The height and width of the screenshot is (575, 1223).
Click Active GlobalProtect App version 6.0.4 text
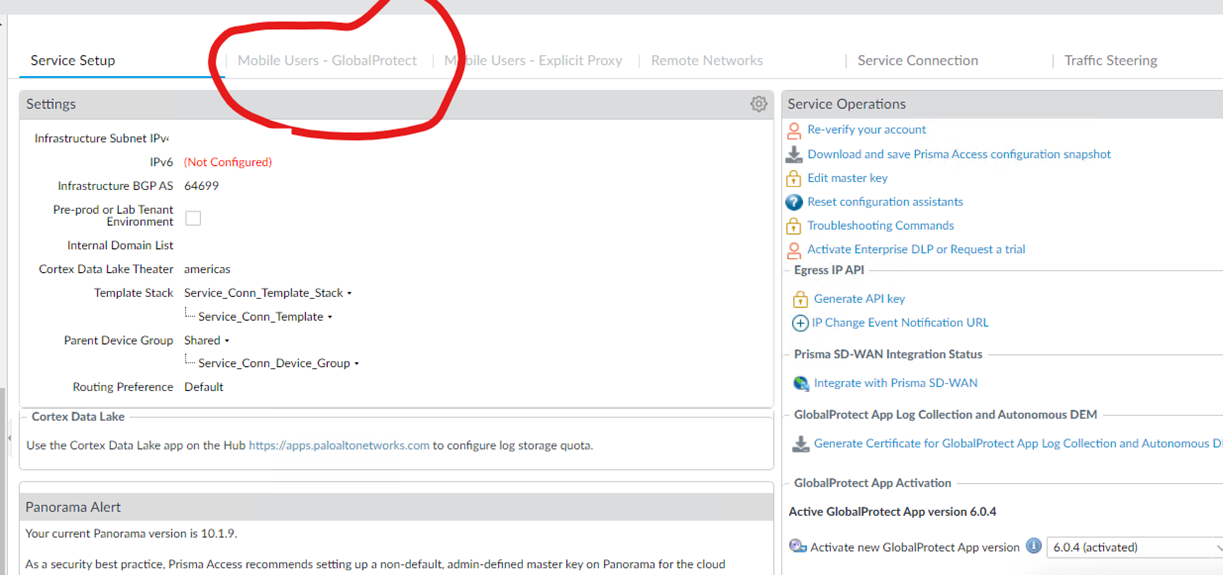(x=892, y=512)
